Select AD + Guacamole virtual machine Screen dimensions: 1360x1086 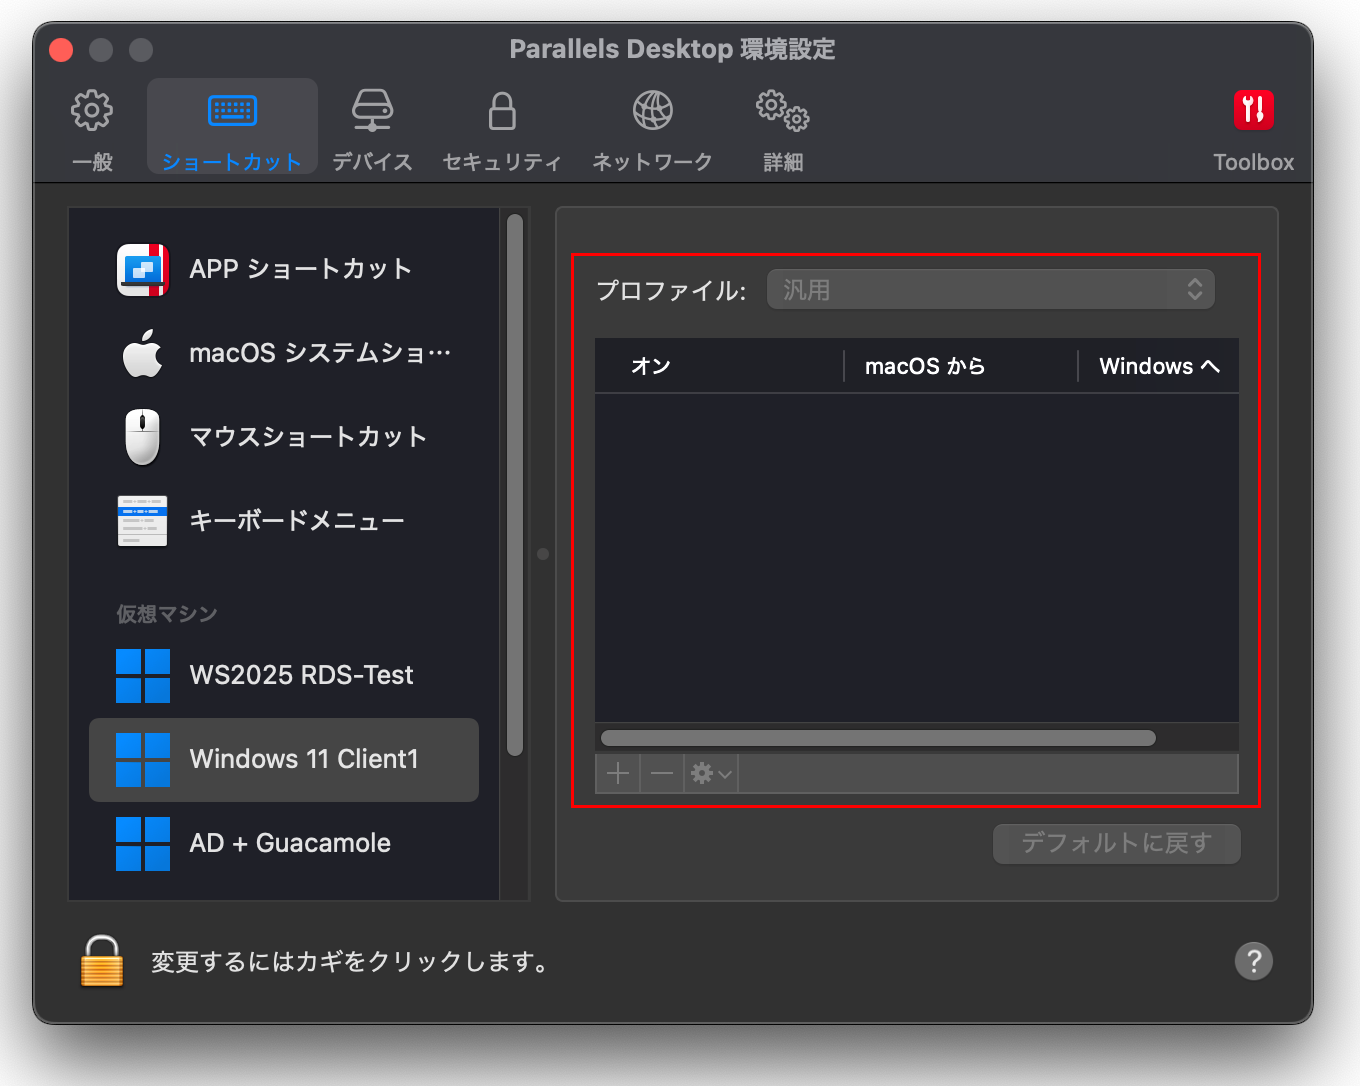coord(284,843)
